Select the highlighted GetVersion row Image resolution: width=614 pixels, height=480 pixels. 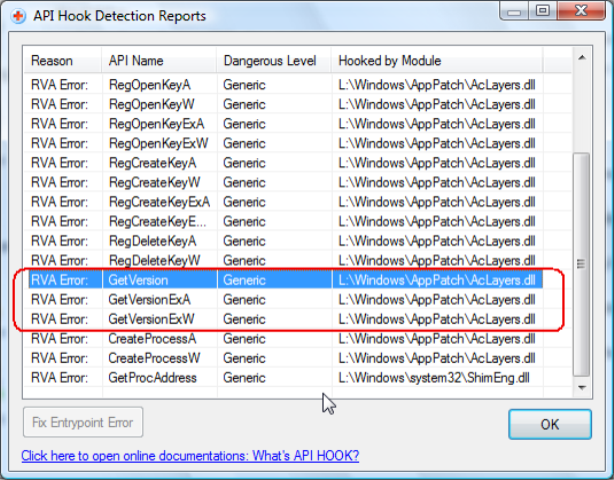coord(284,280)
